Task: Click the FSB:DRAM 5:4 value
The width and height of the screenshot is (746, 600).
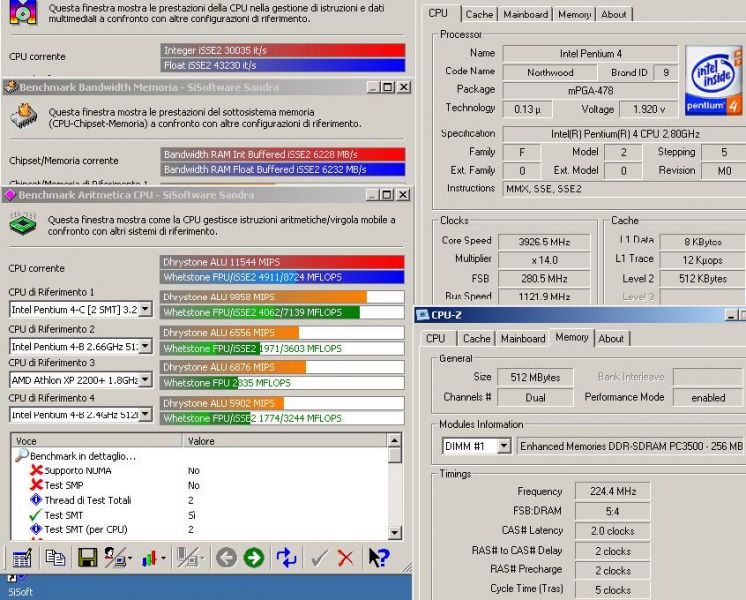Action: pyautogui.click(x=613, y=511)
